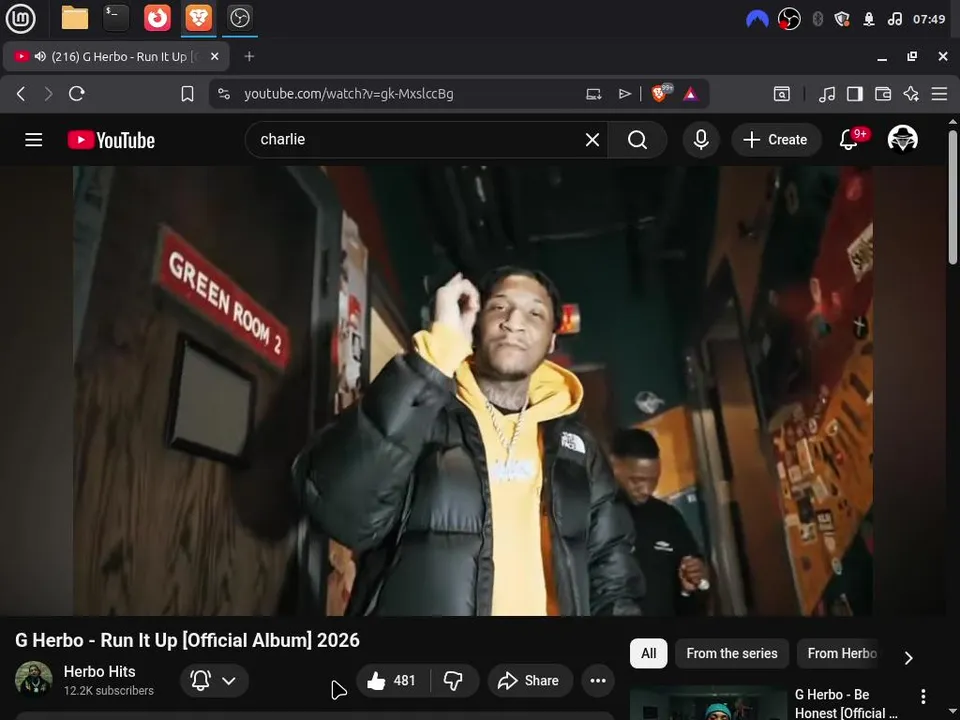Click the video player to pause
The height and width of the screenshot is (720, 960).
tap(473, 391)
